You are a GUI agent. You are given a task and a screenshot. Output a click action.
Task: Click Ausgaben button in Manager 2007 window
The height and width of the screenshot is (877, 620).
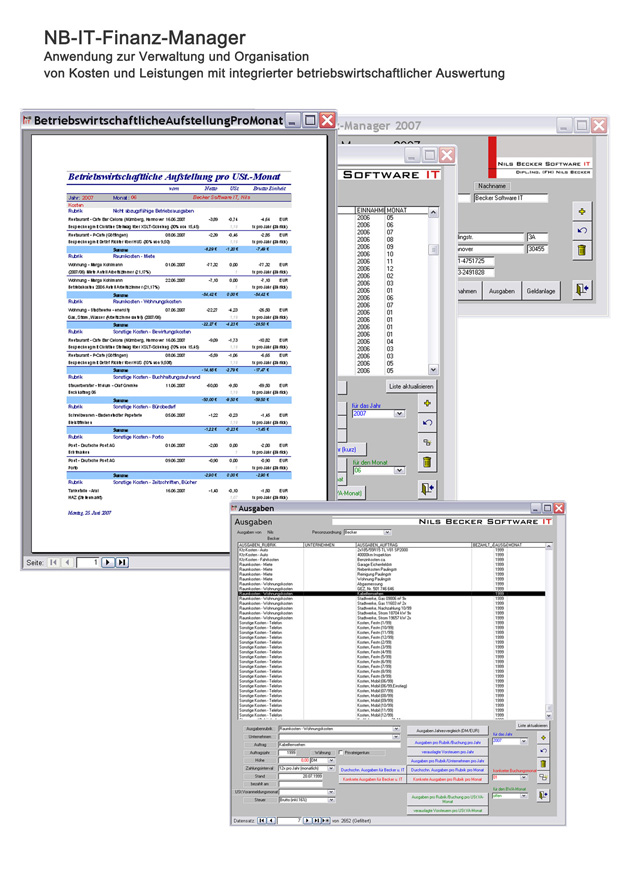(501, 291)
